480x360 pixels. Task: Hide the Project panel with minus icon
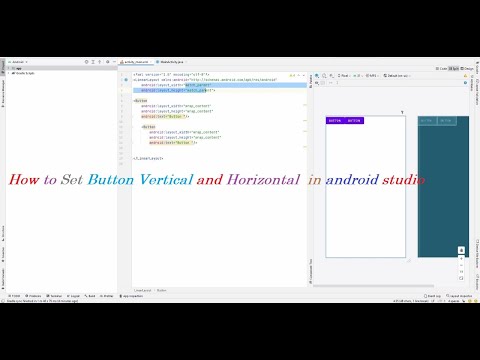[x=114, y=62]
